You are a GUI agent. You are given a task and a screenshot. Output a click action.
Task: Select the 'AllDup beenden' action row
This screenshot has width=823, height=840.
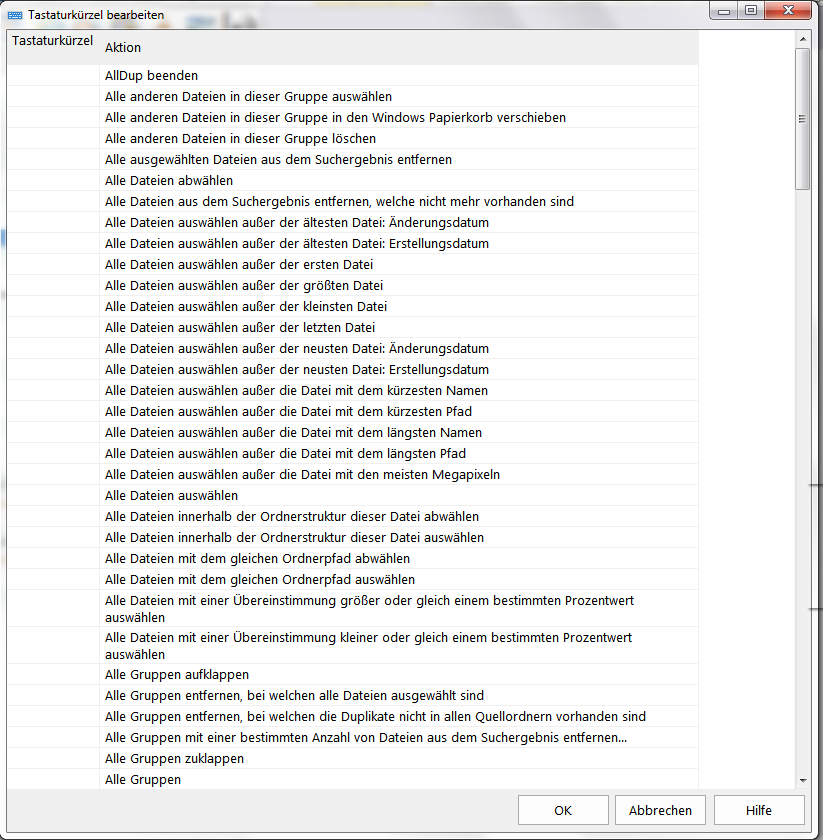click(152, 76)
